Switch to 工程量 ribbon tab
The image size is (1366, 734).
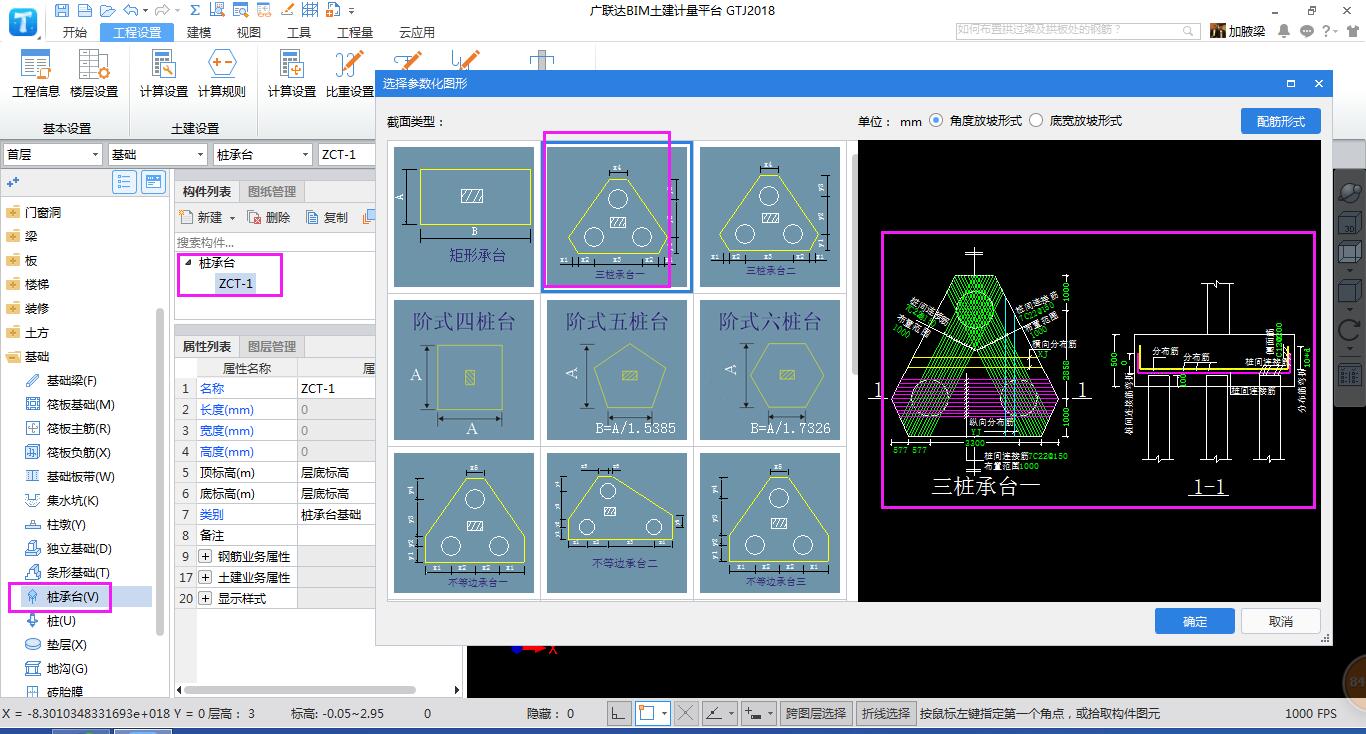355,32
